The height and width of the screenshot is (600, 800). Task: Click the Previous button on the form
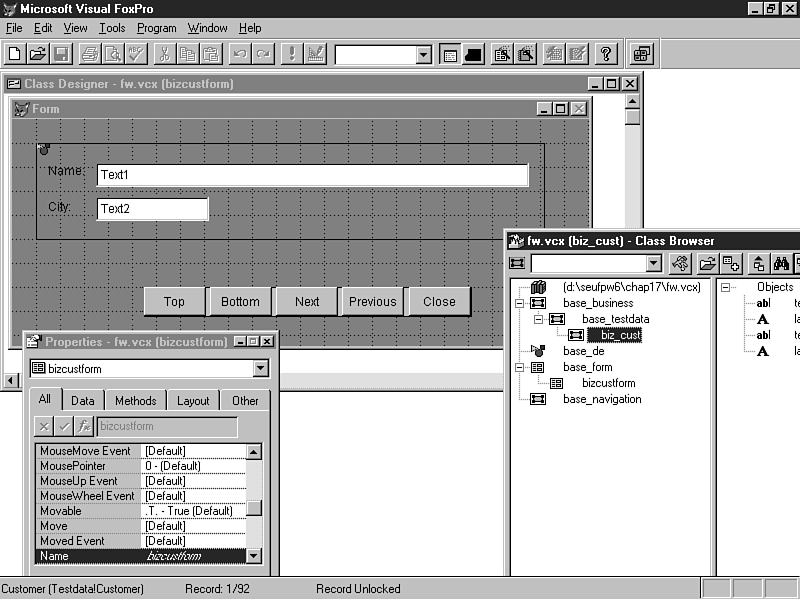(372, 302)
